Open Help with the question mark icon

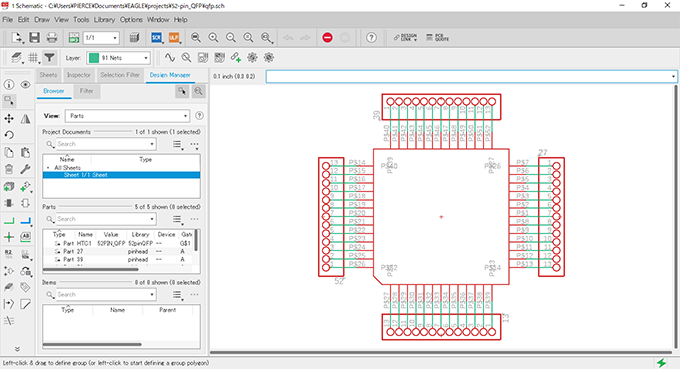tap(371, 38)
